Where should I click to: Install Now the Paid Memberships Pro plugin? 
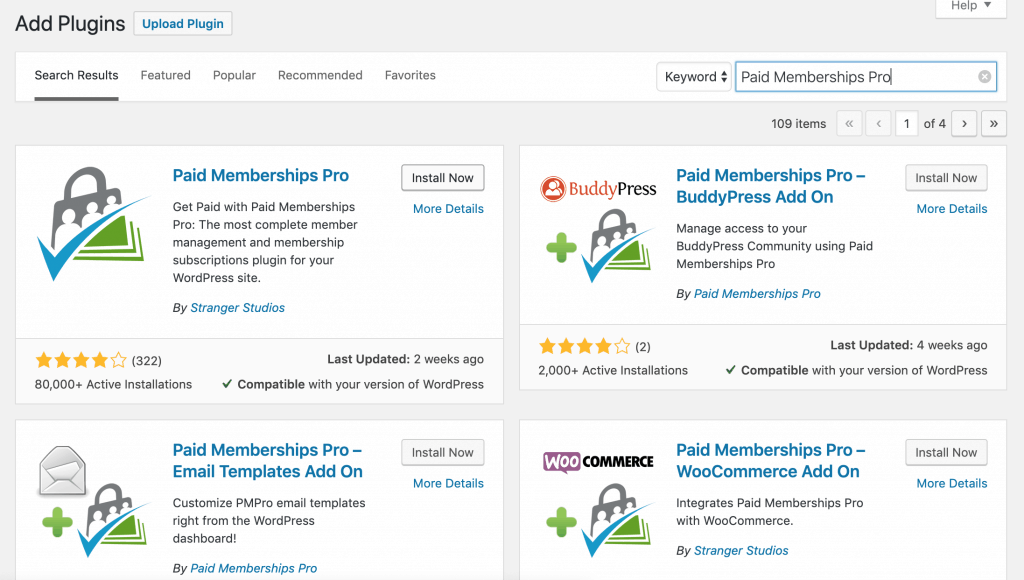pos(443,178)
